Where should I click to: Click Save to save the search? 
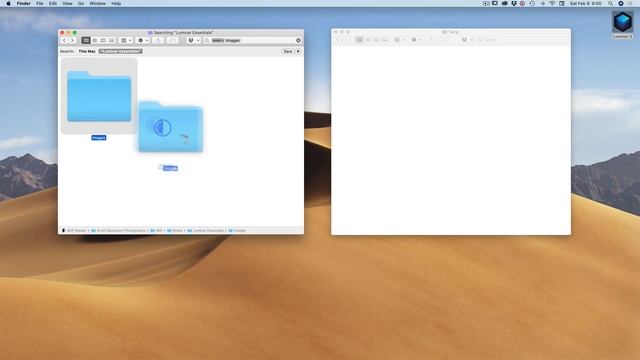[x=288, y=51]
